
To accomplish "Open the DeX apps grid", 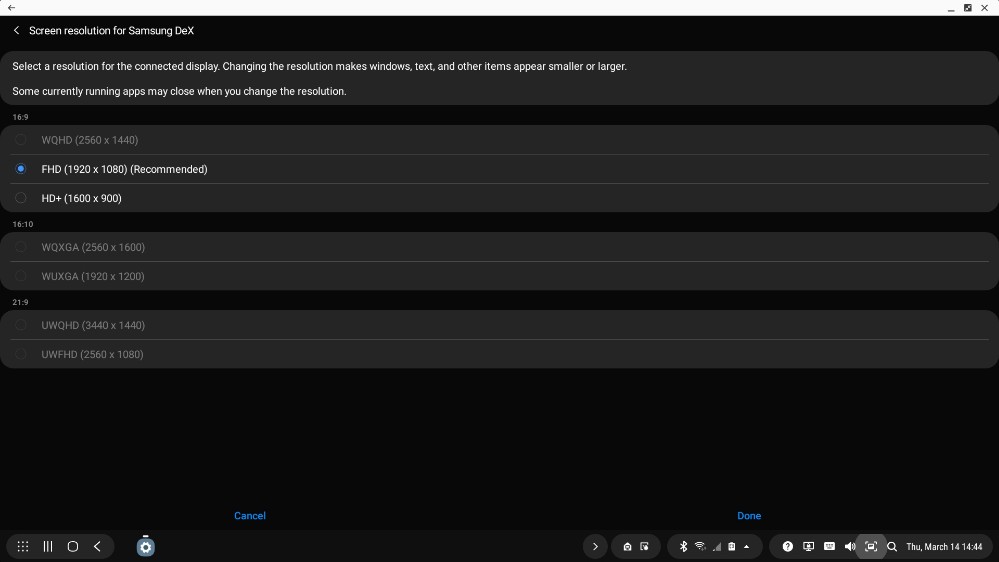I will click(x=23, y=547).
